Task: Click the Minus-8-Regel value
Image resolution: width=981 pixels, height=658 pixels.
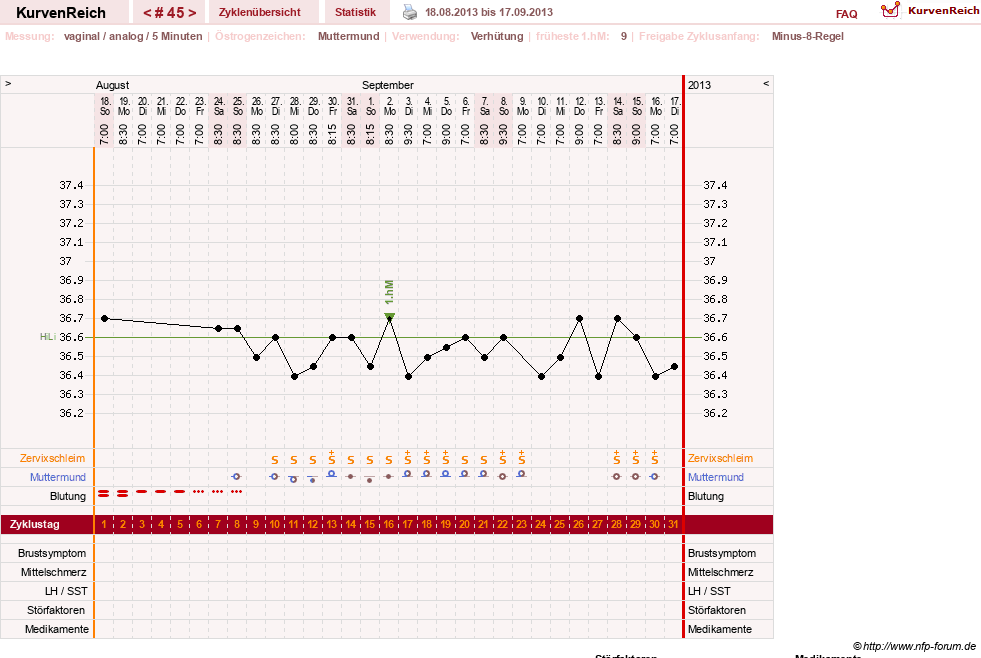Action: tap(807, 36)
